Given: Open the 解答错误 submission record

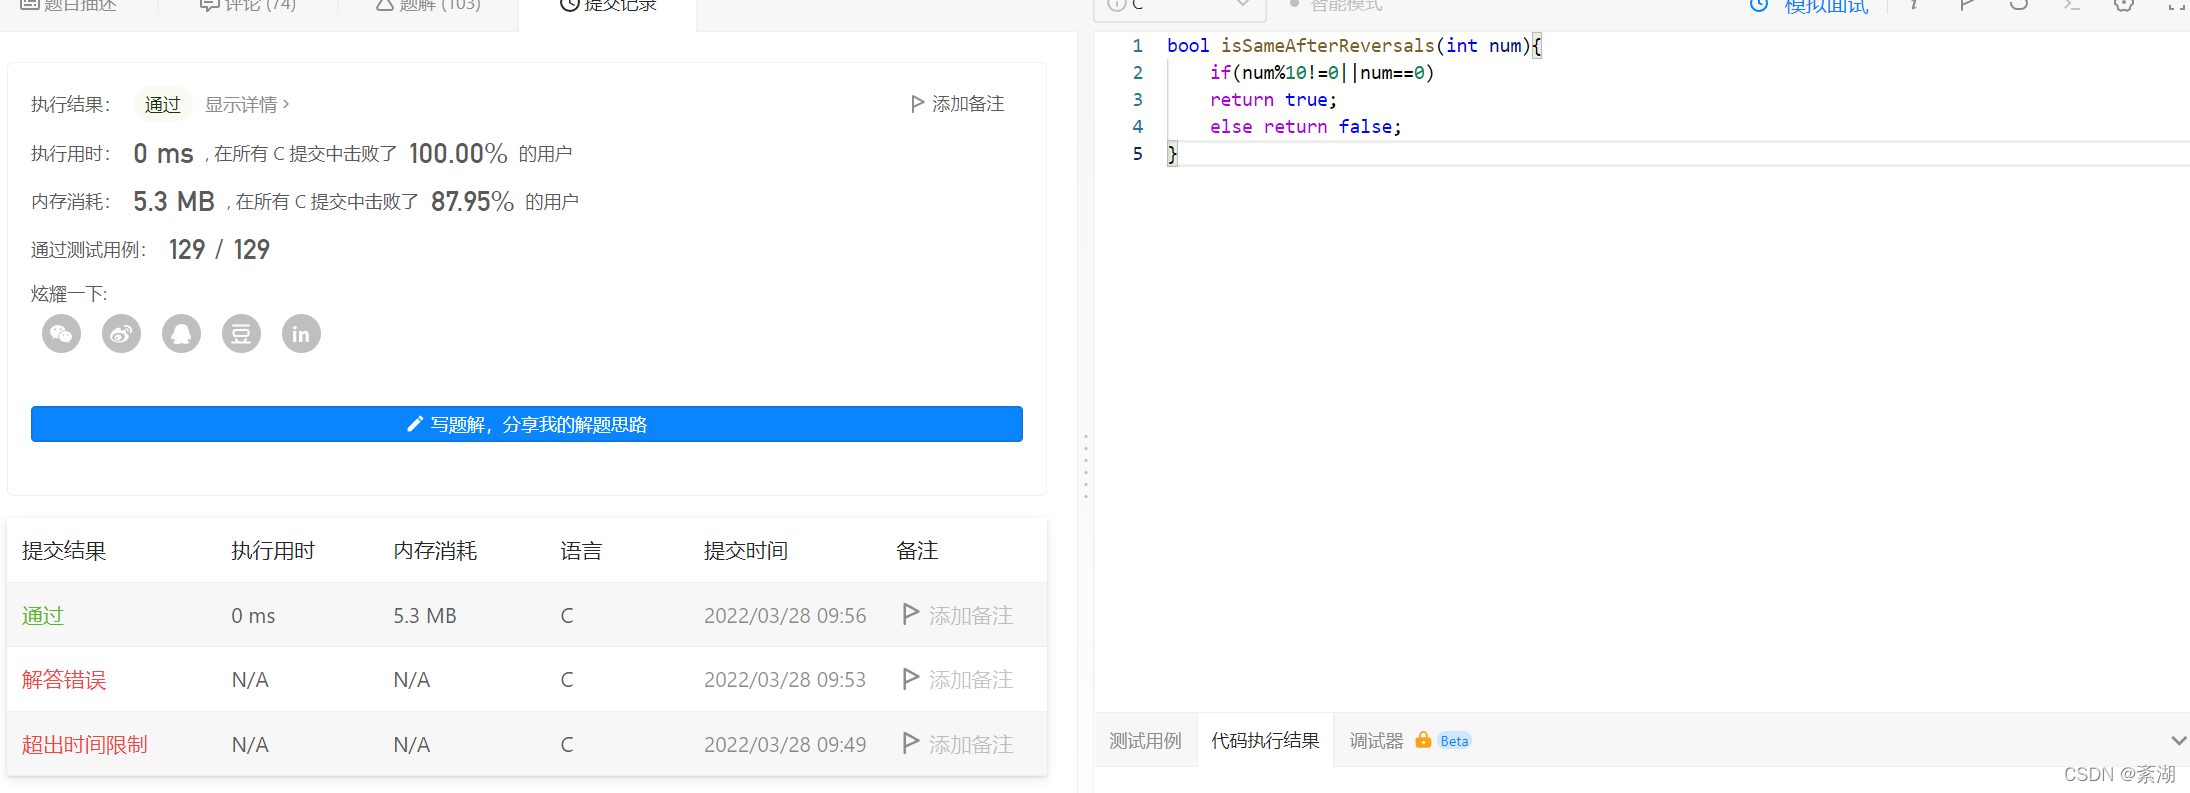Looking at the screenshot, I should pos(64,680).
